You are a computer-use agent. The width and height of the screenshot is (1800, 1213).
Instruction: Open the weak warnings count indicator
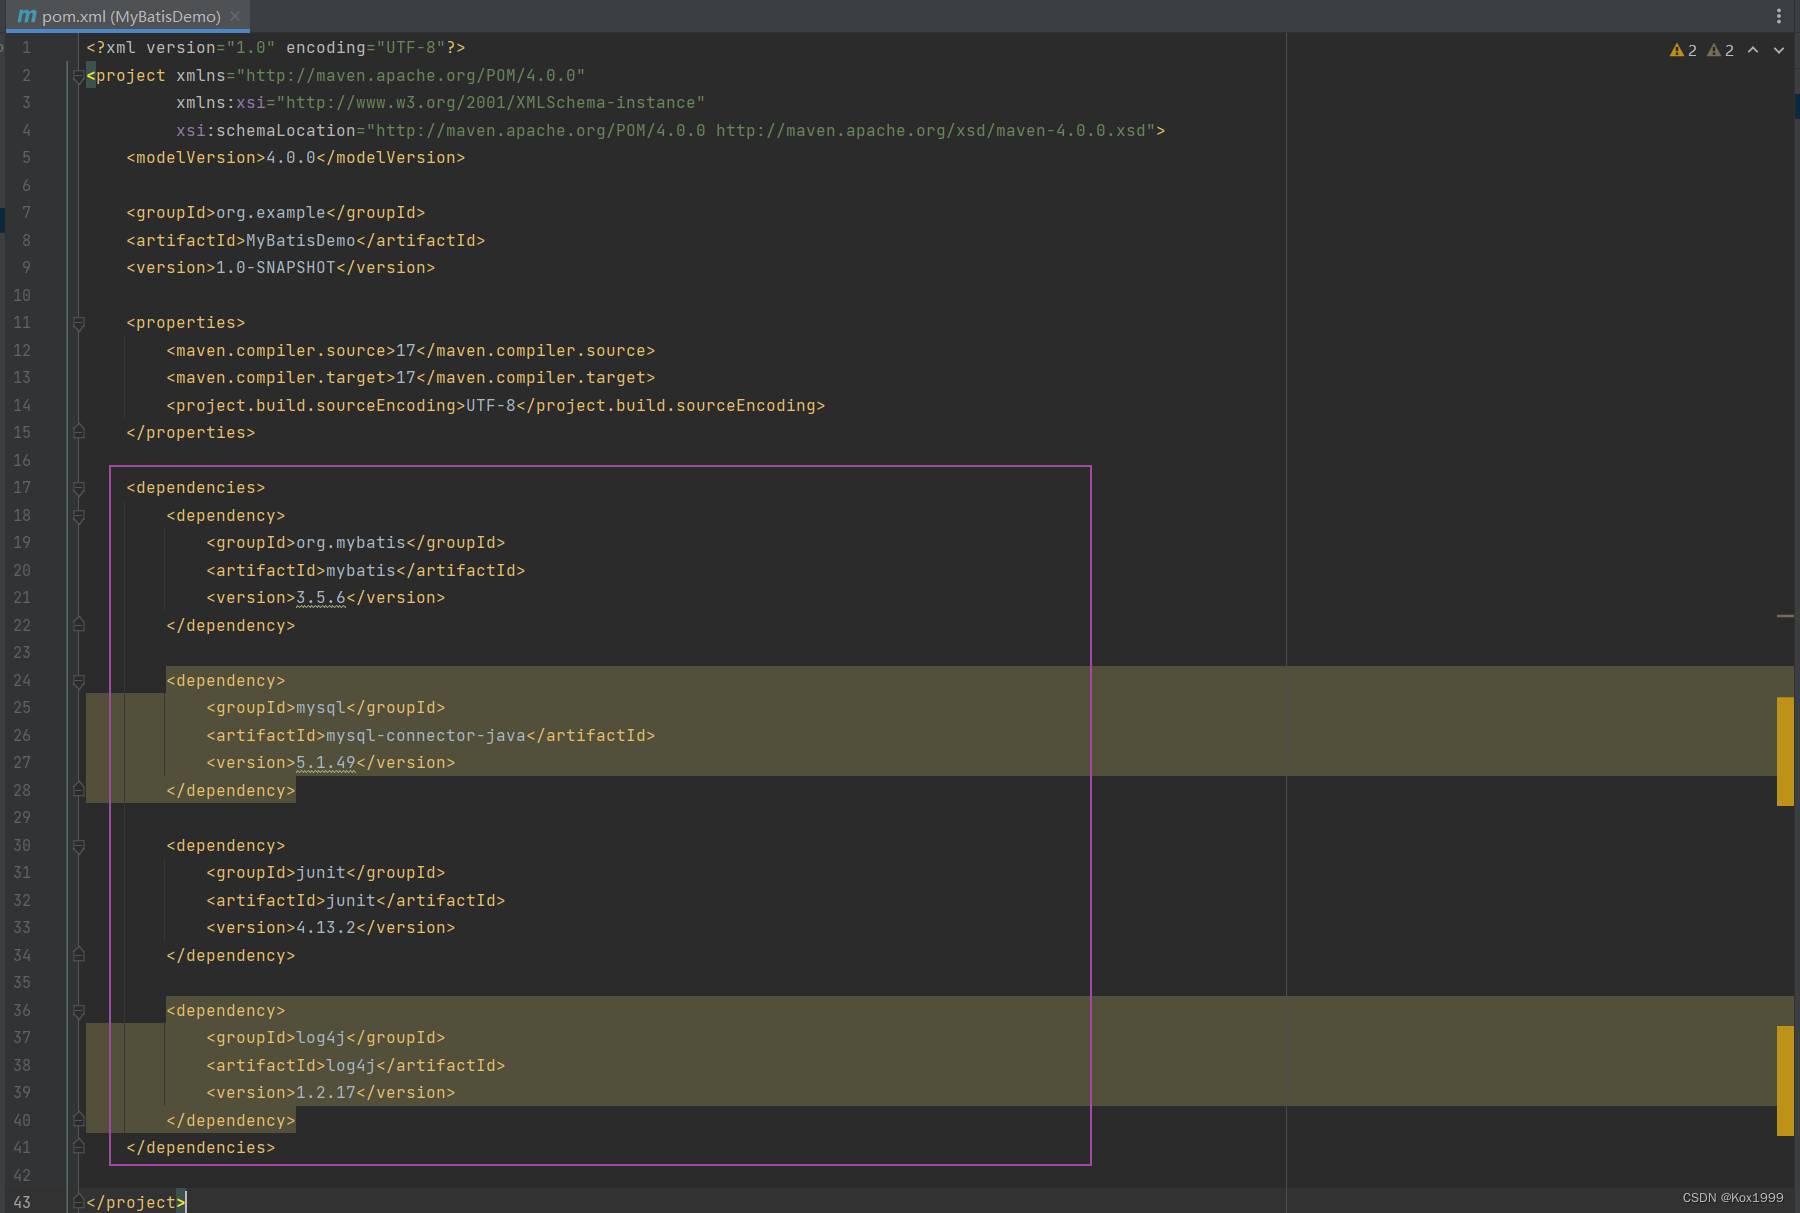pos(1720,50)
